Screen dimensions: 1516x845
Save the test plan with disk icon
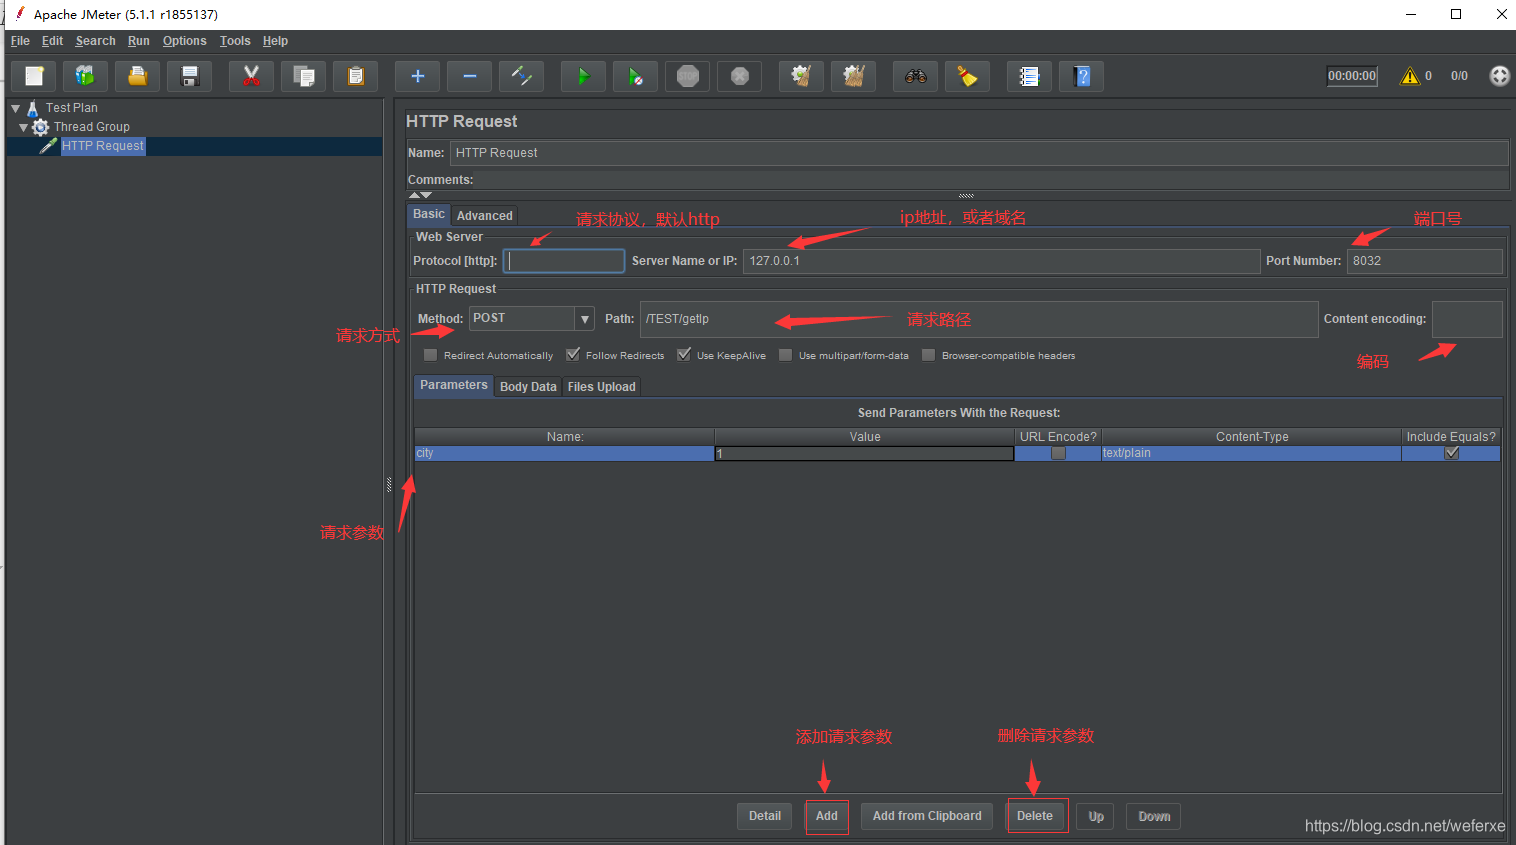coord(189,76)
